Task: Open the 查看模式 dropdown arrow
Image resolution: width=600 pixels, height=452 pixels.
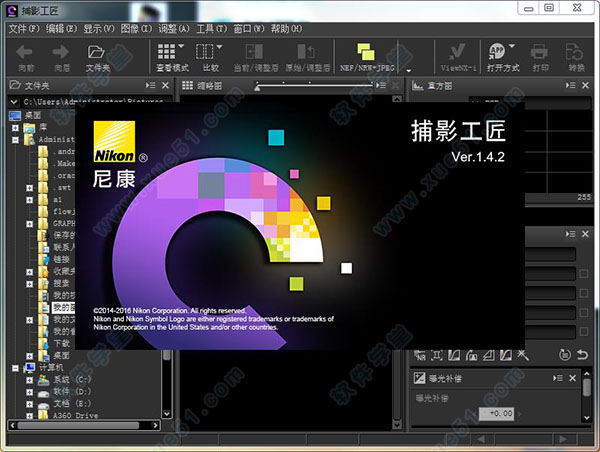Action: (181, 46)
